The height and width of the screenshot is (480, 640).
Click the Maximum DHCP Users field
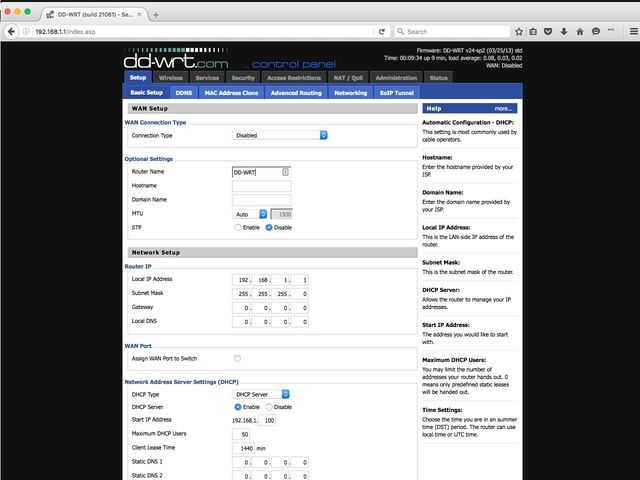(241, 434)
